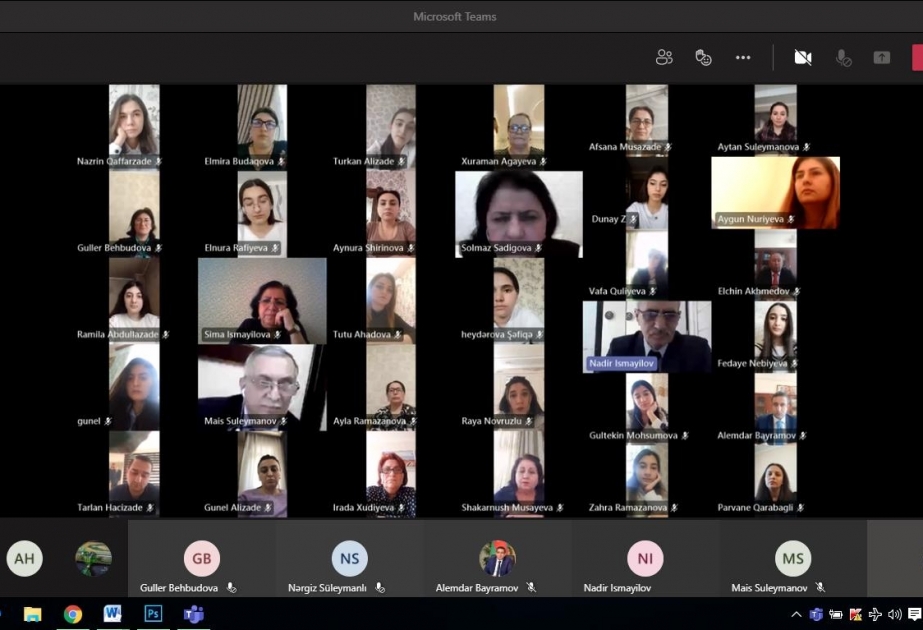Click microphone icon beside Guller Behbudova name
This screenshot has height=630, width=923.
(231, 588)
